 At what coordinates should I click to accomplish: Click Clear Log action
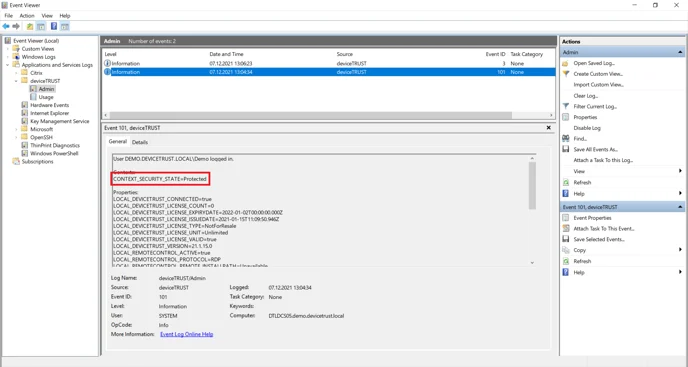586,96
